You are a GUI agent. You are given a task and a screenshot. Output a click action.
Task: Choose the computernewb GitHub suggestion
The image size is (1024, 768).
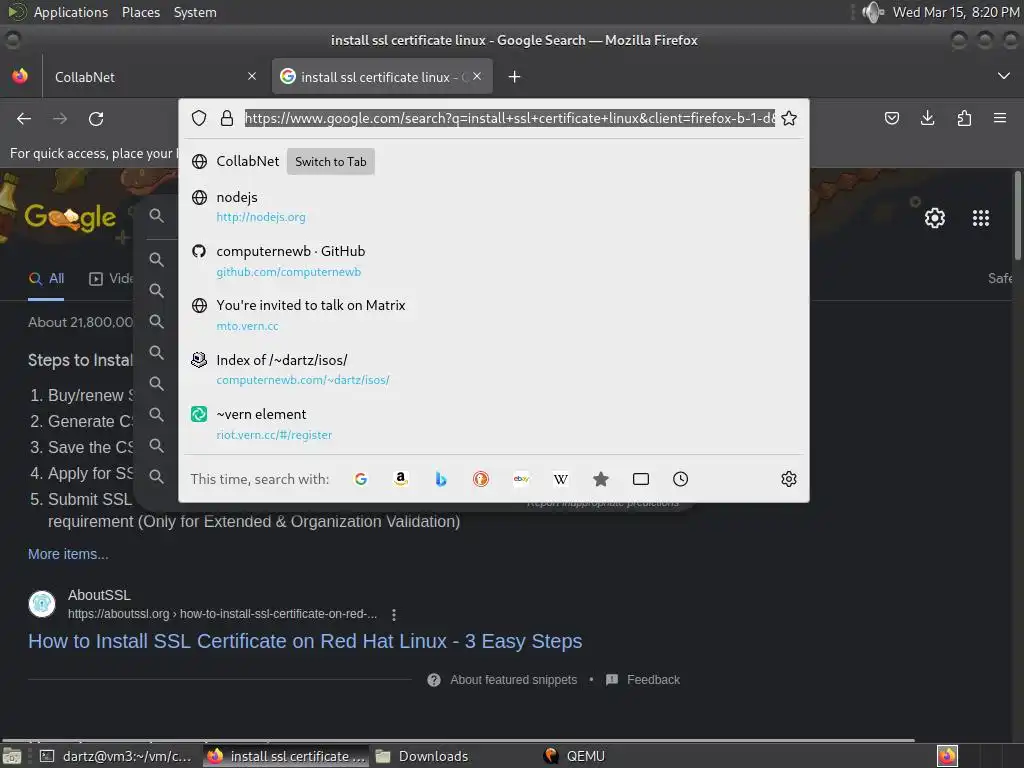tap(494, 261)
